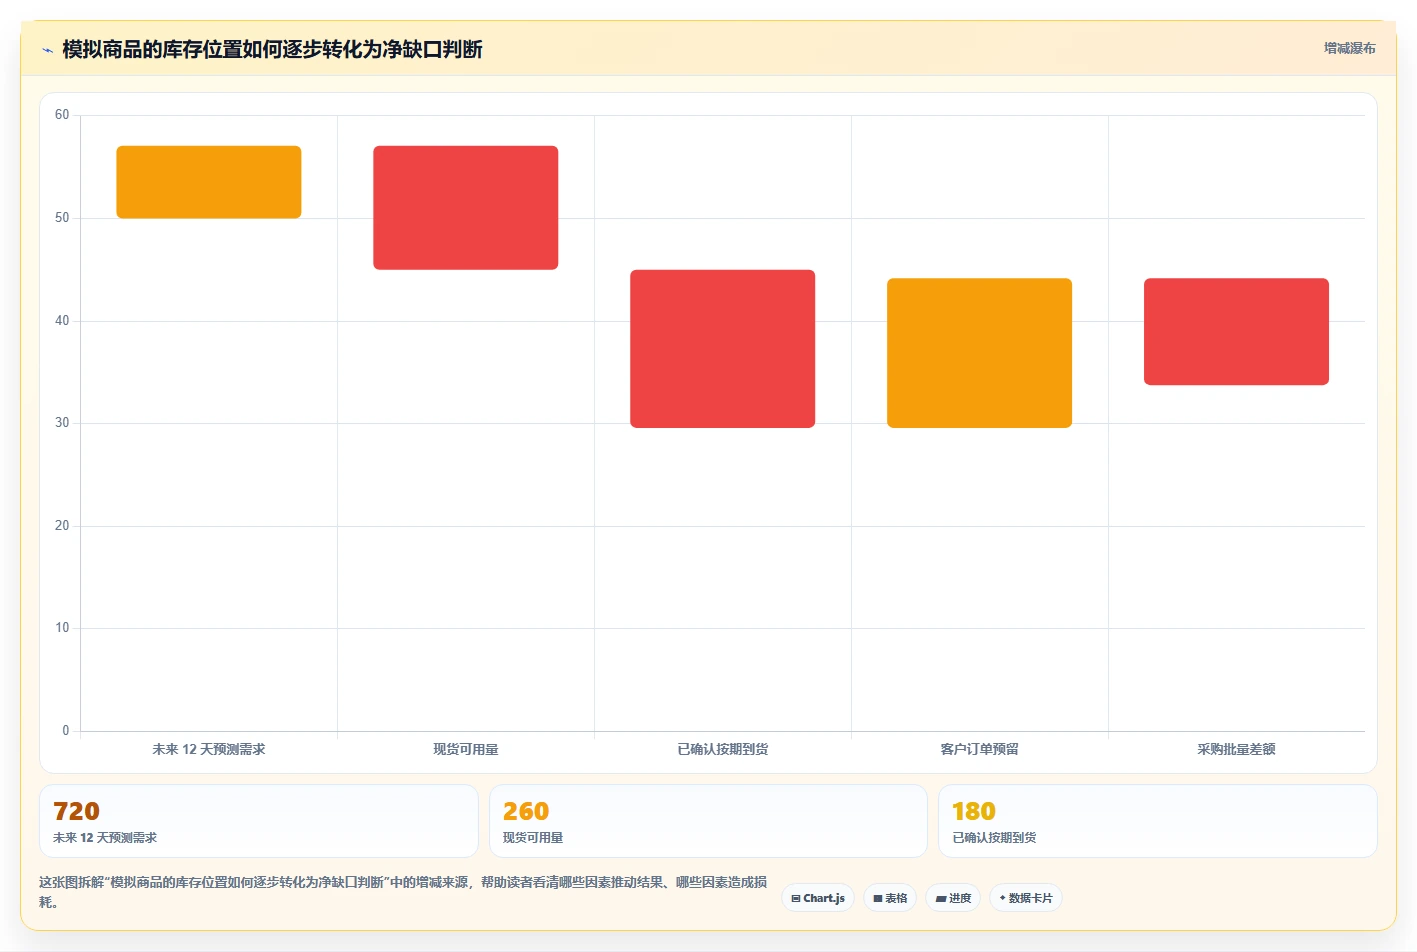Click x-axis label 已确认按期到货

tap(723, 749)
